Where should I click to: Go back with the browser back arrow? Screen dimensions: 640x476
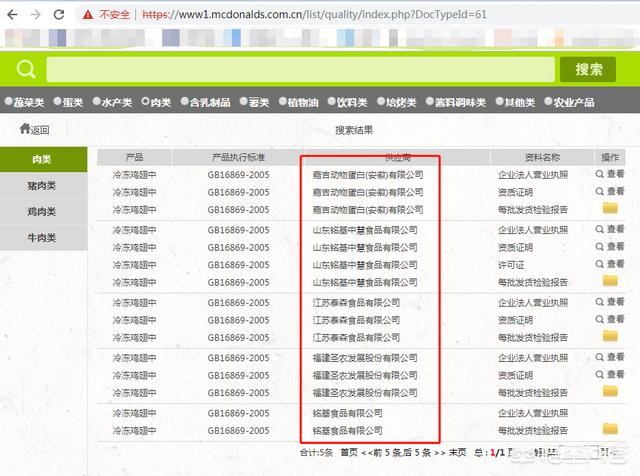pyautogui.click(x=13, y=15)
